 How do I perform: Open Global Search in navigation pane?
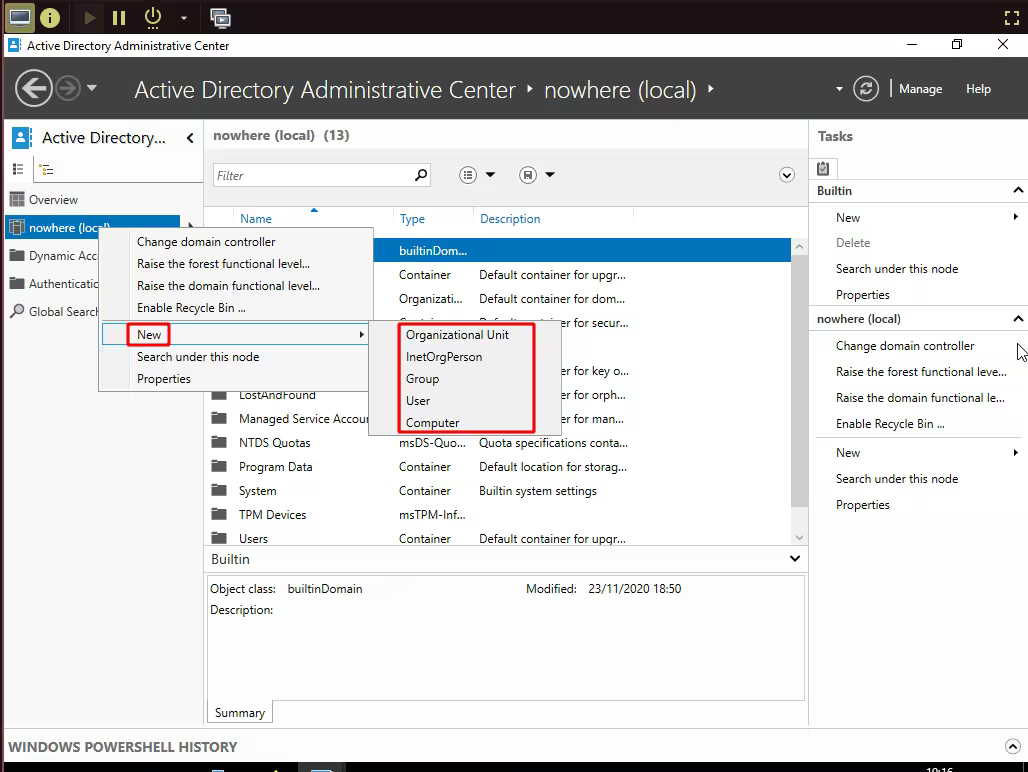52,312
